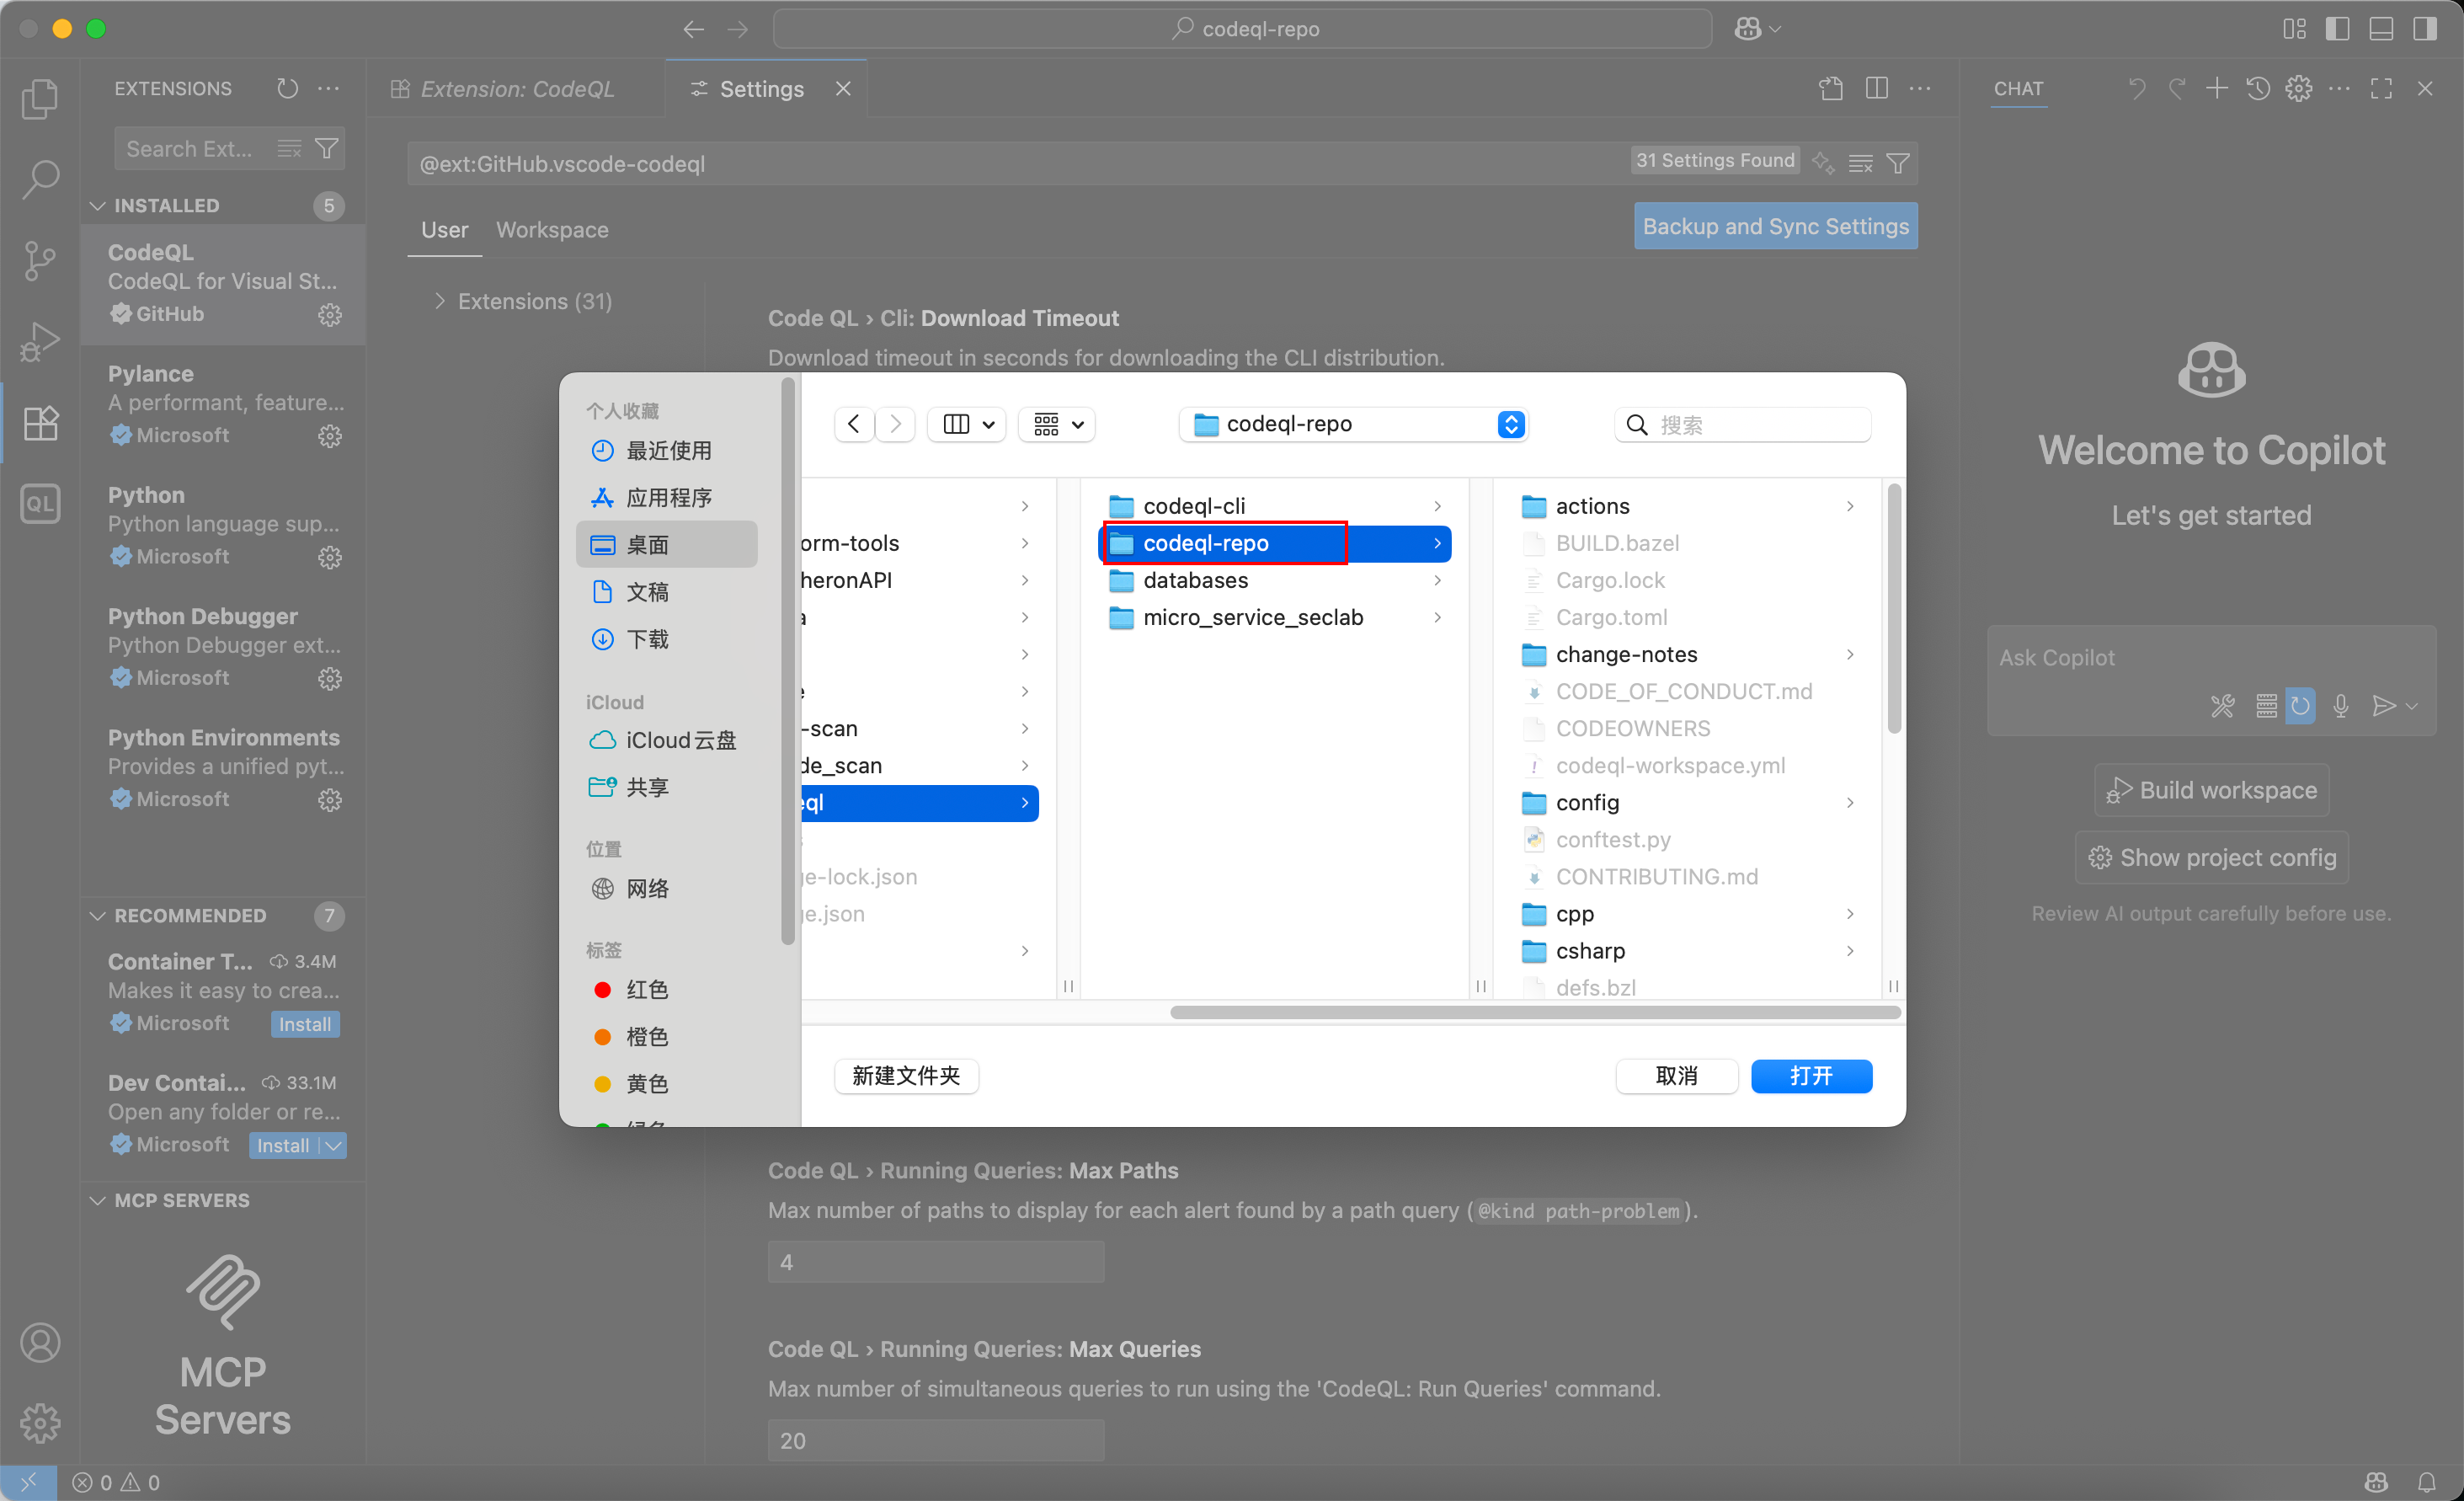
Task: Customize layout button in title bar
Action: click(x=2294, y=29)
